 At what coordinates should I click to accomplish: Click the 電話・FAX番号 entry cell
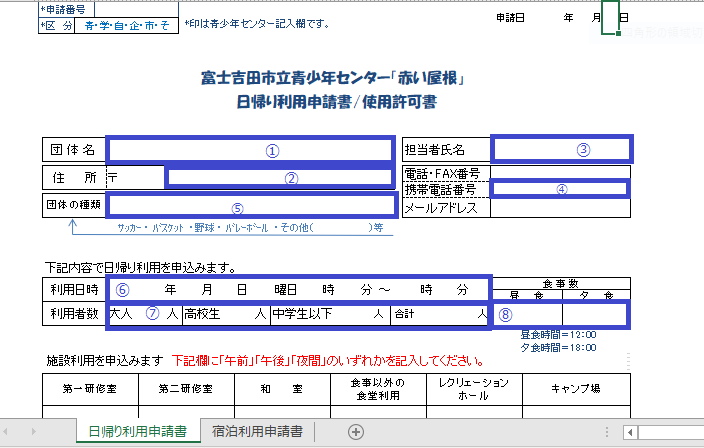pyautogui.click(x=560, y=172)
